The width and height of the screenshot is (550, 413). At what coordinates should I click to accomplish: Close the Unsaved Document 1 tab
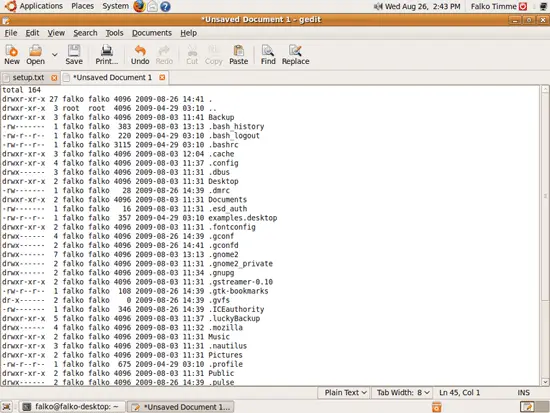click(x=162, y=77)
